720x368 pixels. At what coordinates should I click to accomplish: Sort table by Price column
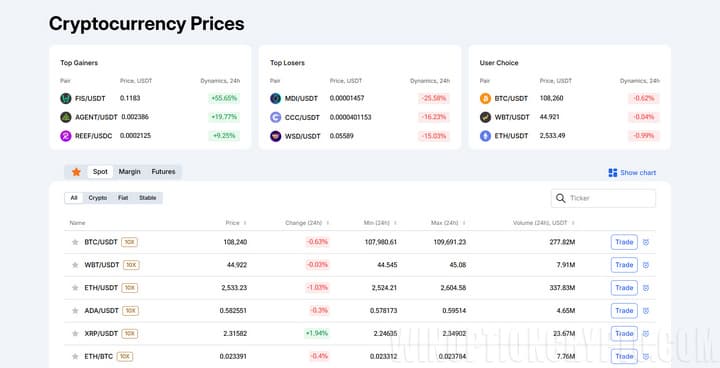(x=236, y=223)
